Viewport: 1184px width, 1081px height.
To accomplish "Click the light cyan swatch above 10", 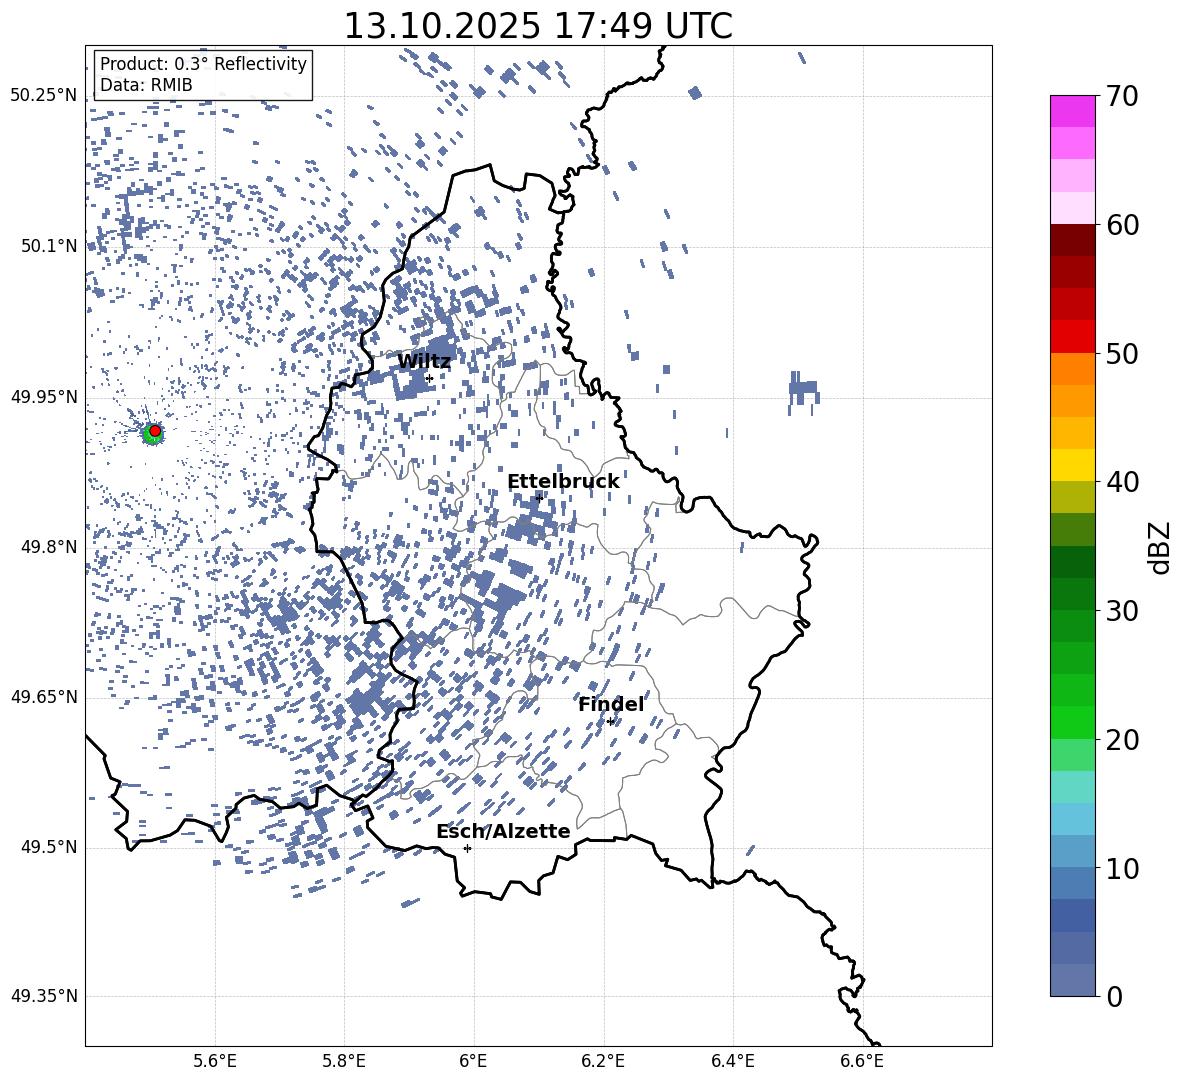I will 1072,819.
